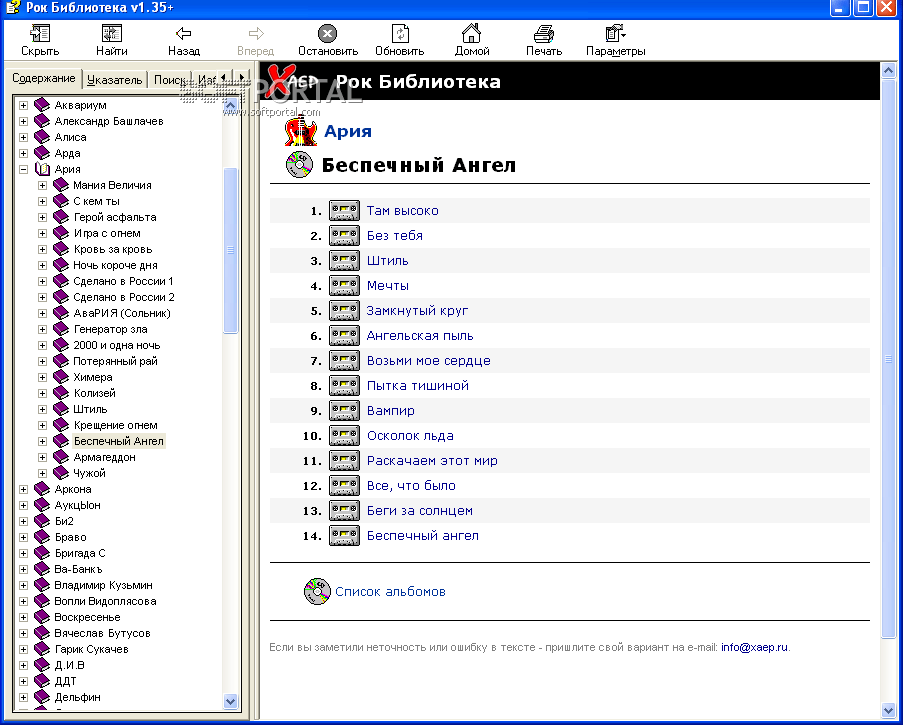
Task: Expand the Генератор зла album node
Action: coord(42,329)
